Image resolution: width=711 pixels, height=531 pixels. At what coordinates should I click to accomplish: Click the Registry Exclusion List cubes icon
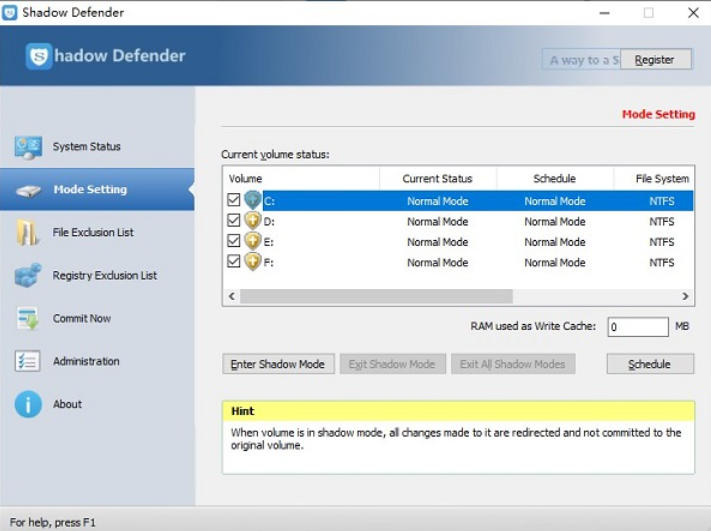28,276
